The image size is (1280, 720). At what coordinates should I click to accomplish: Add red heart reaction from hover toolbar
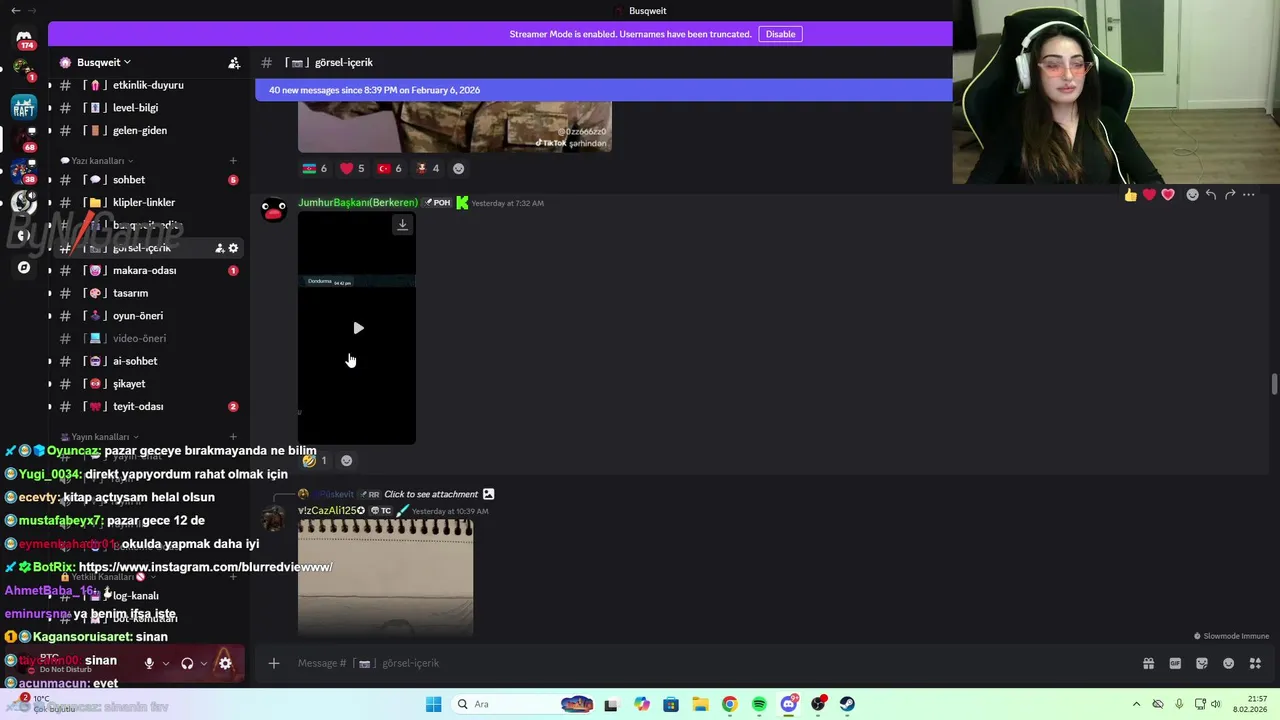[1149, 195]
